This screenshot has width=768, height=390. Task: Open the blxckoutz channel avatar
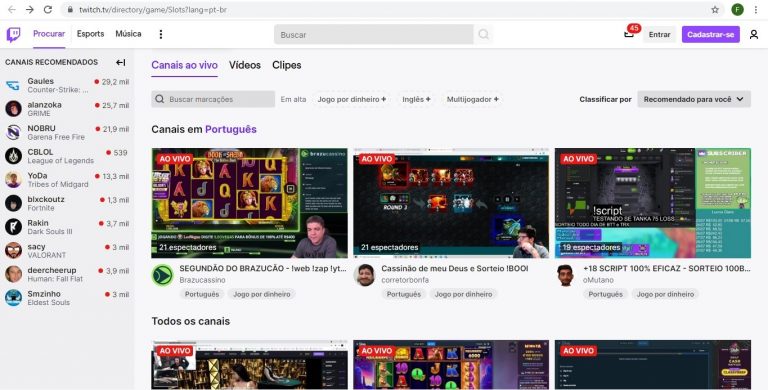[13, 203]
